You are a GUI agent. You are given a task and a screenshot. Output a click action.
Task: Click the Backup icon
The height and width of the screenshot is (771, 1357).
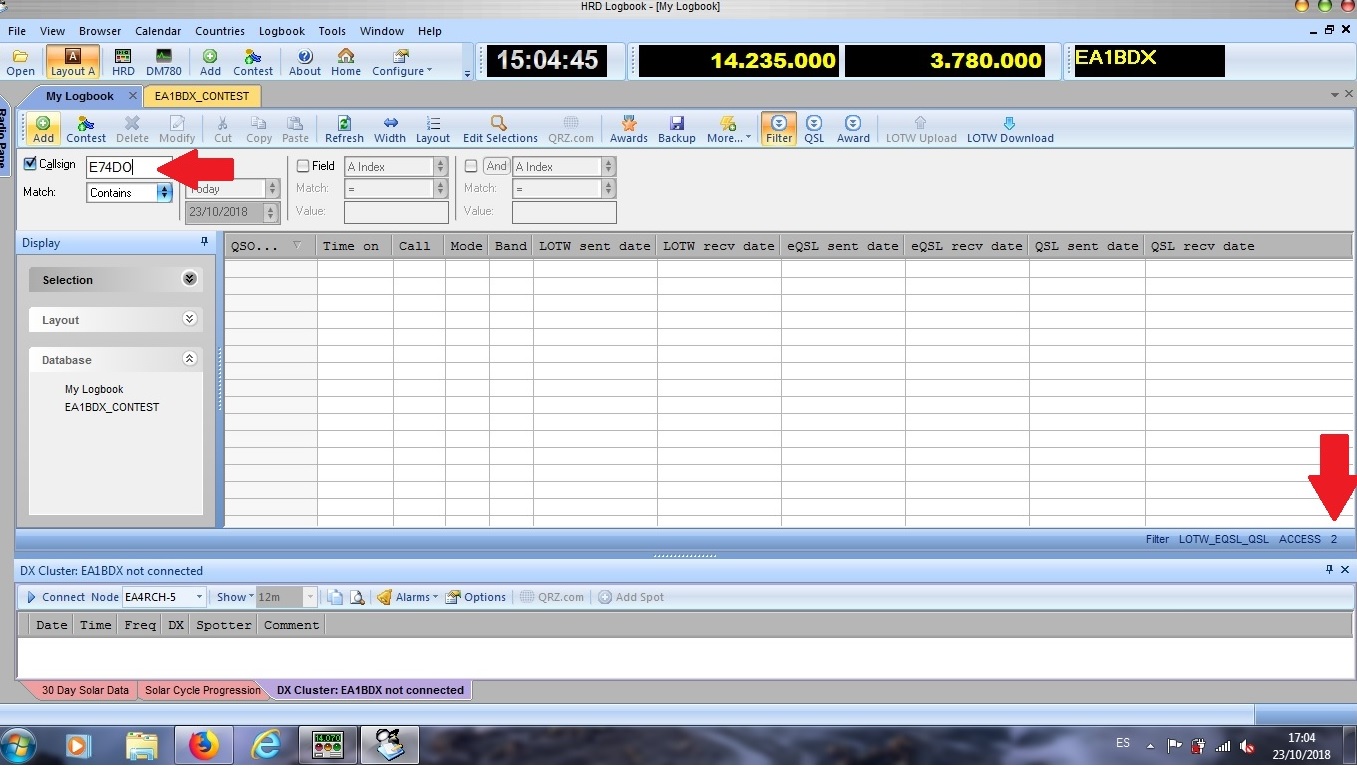677,130
